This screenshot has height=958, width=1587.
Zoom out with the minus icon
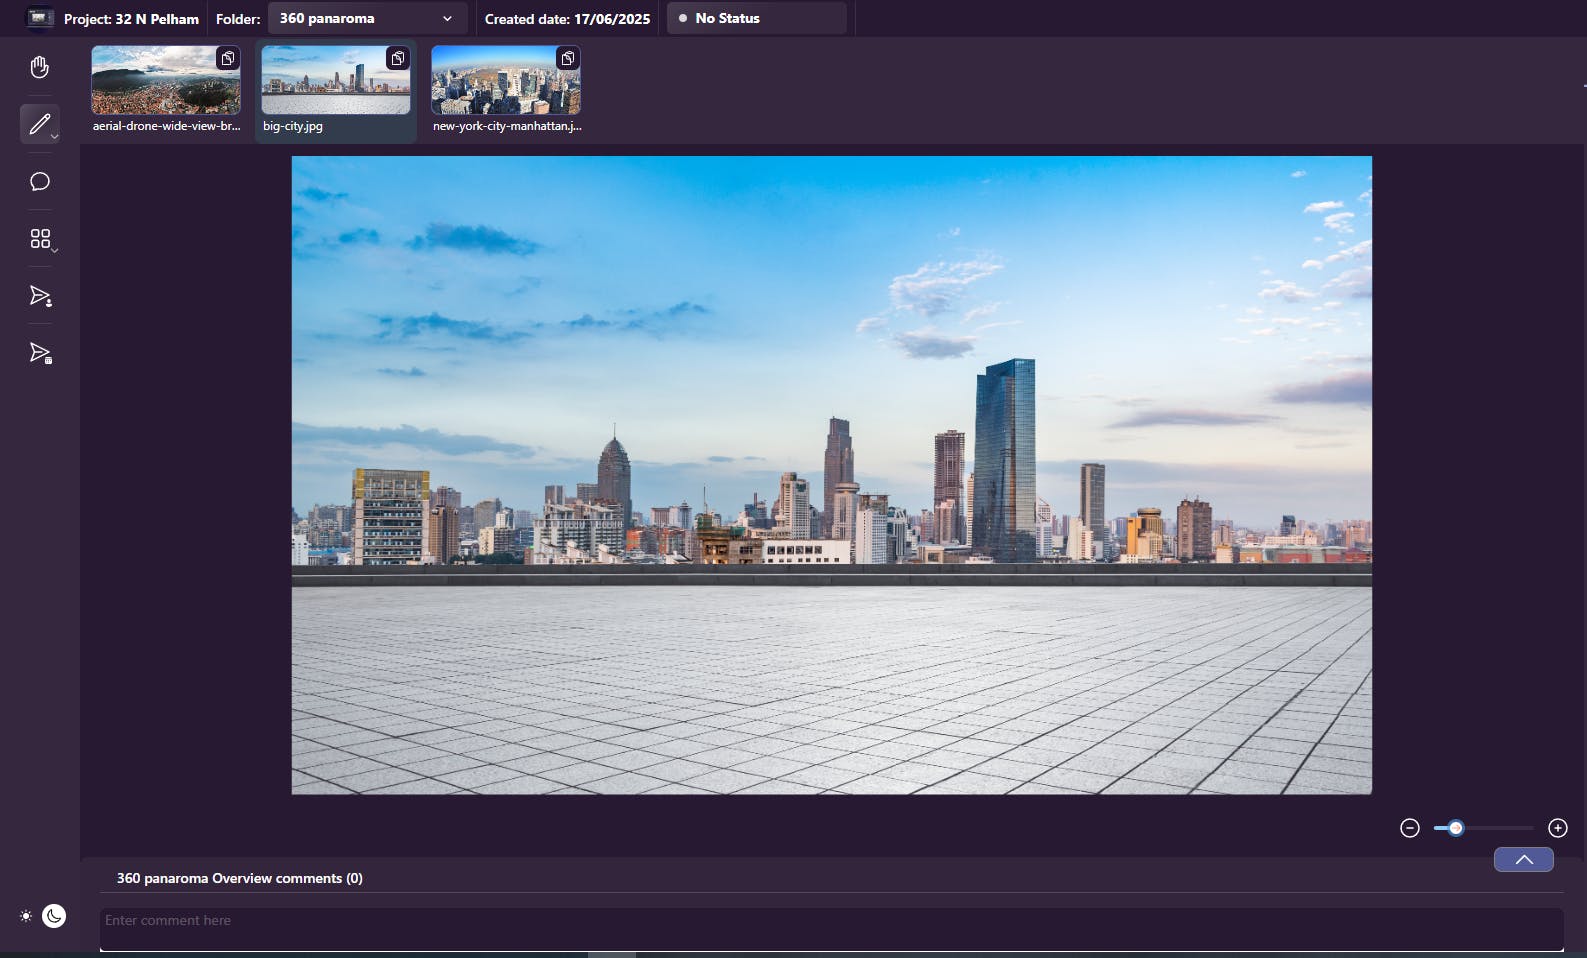pos(1410,828)
